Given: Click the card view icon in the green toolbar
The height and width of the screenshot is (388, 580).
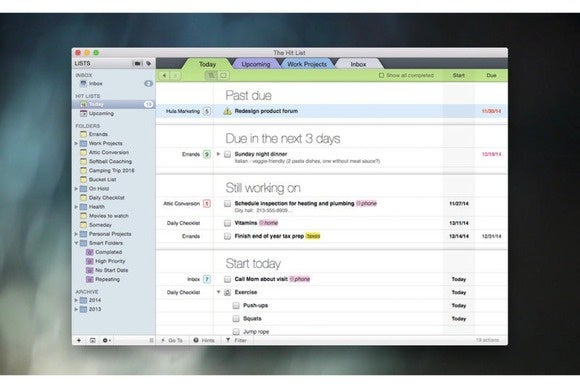Looking at the screenshot, I should point(223,75).
